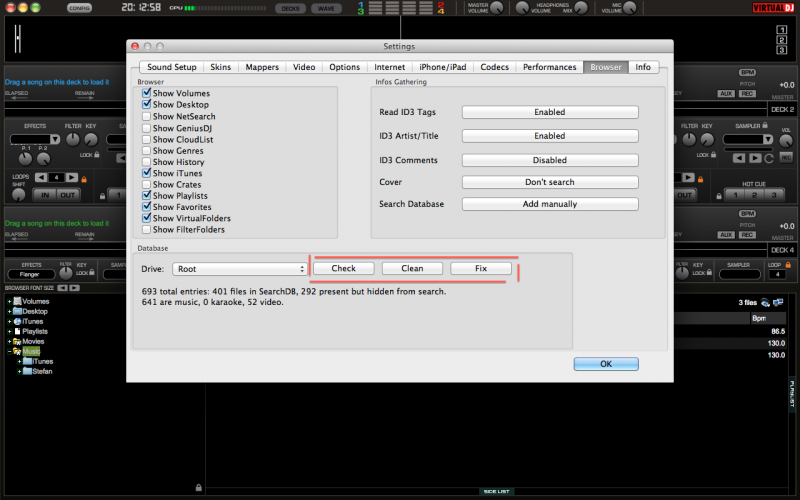The height and width of the screenshot is (500, 800).
Task: Click OK to close Settings
Action: point(606,364)
